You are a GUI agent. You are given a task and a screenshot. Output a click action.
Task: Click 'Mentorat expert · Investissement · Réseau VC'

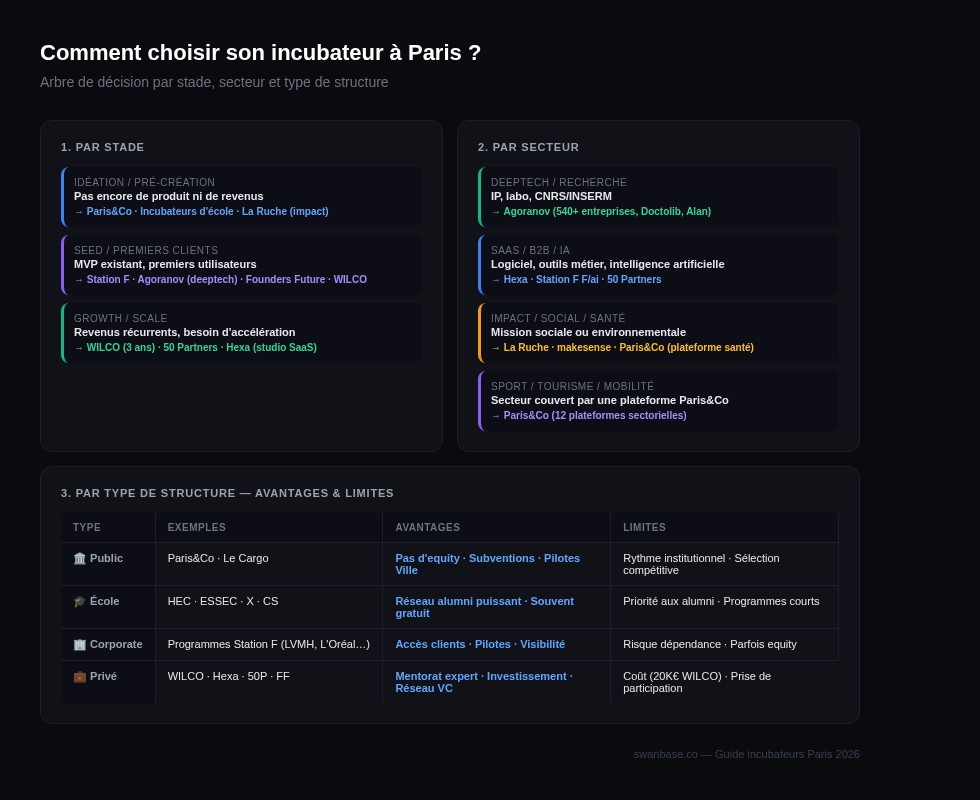(484, 682)
